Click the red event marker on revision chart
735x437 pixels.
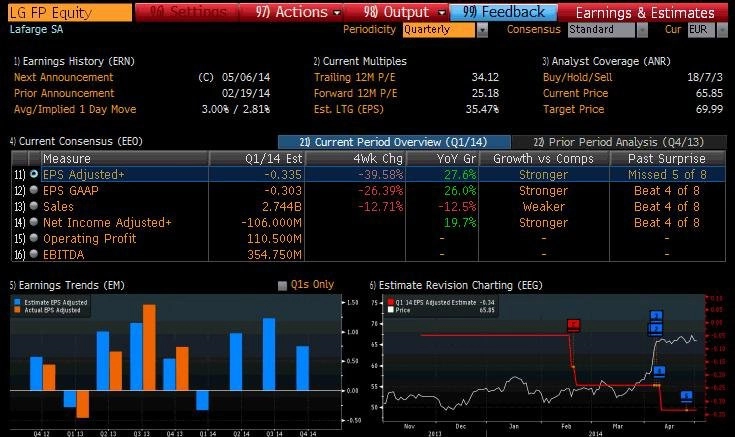pos(573,325)
